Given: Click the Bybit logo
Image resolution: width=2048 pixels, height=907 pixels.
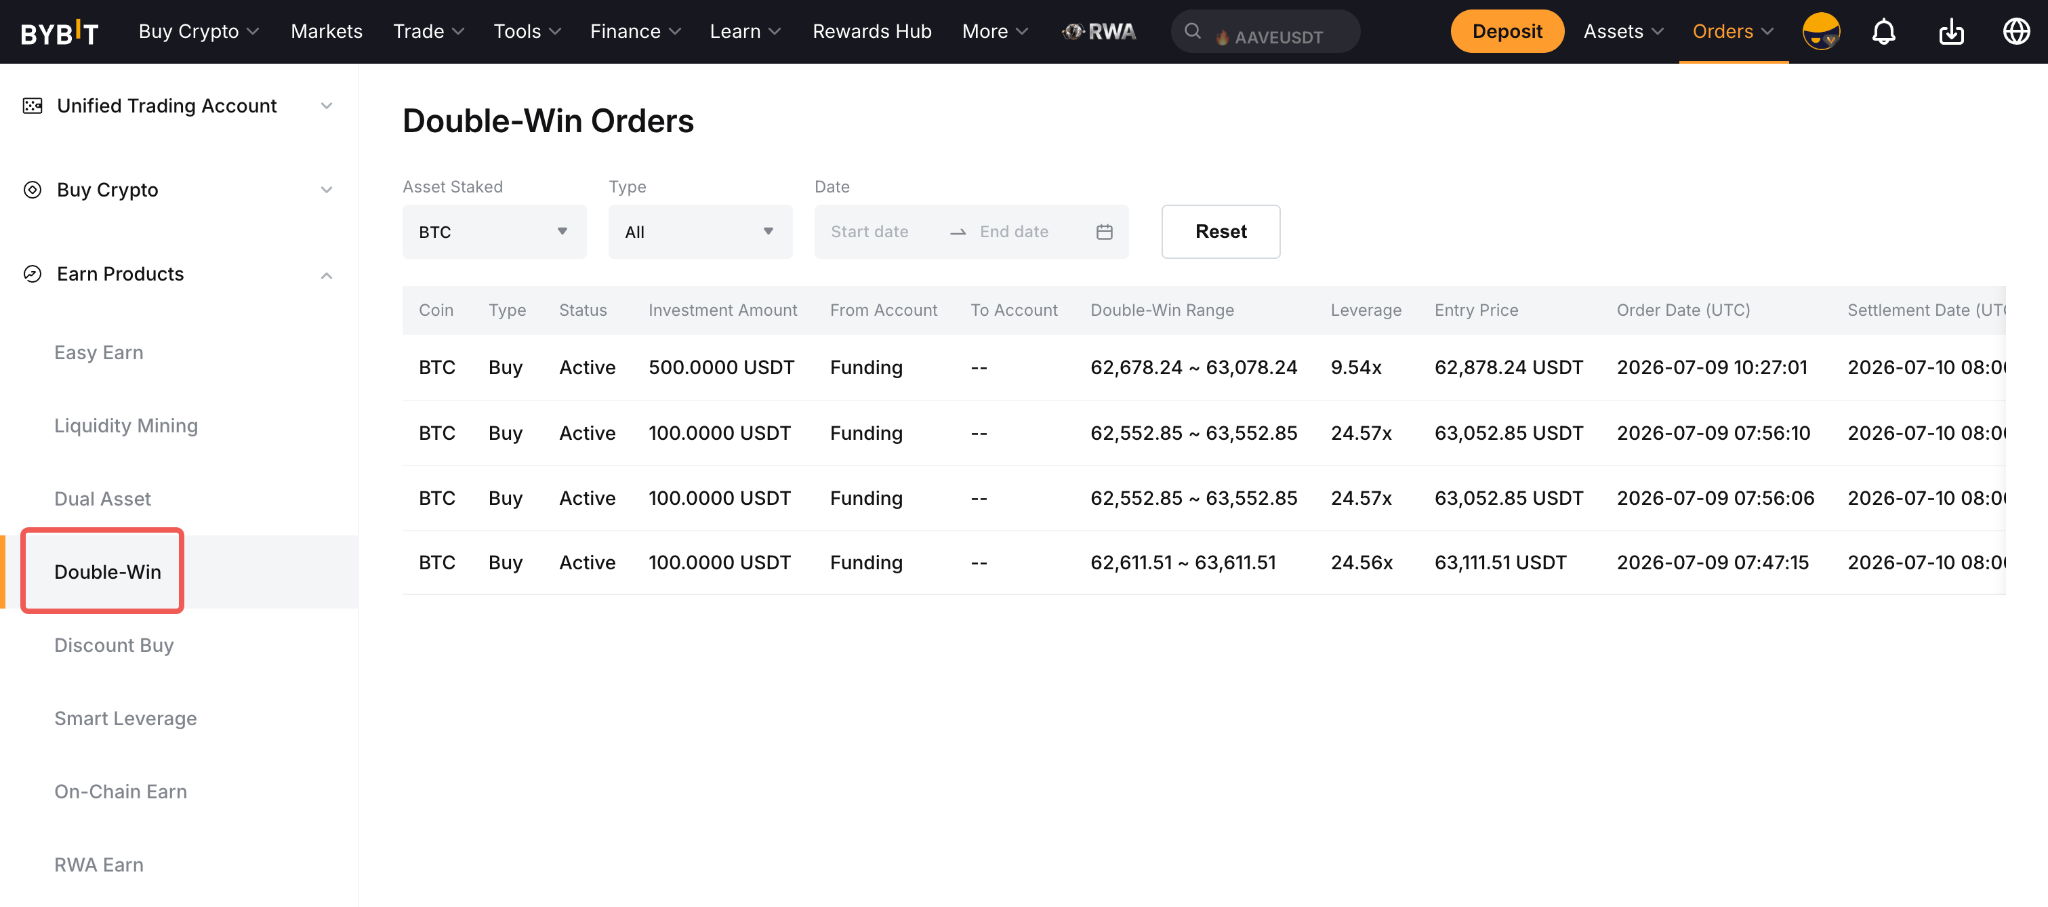Looking at the screenshot, I should pyautogui.click(x=60, y=33).
